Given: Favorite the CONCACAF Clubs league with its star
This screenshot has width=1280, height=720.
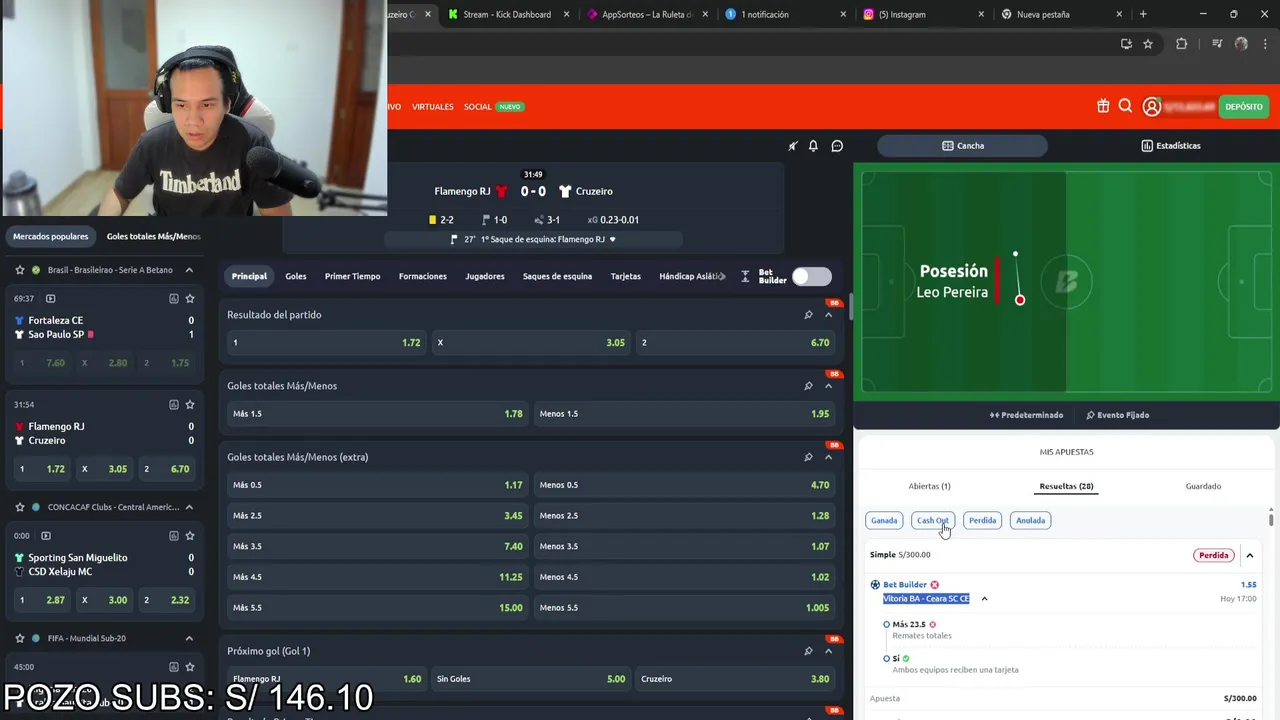Looking at the screenshot, I should (x=20, y=507).
